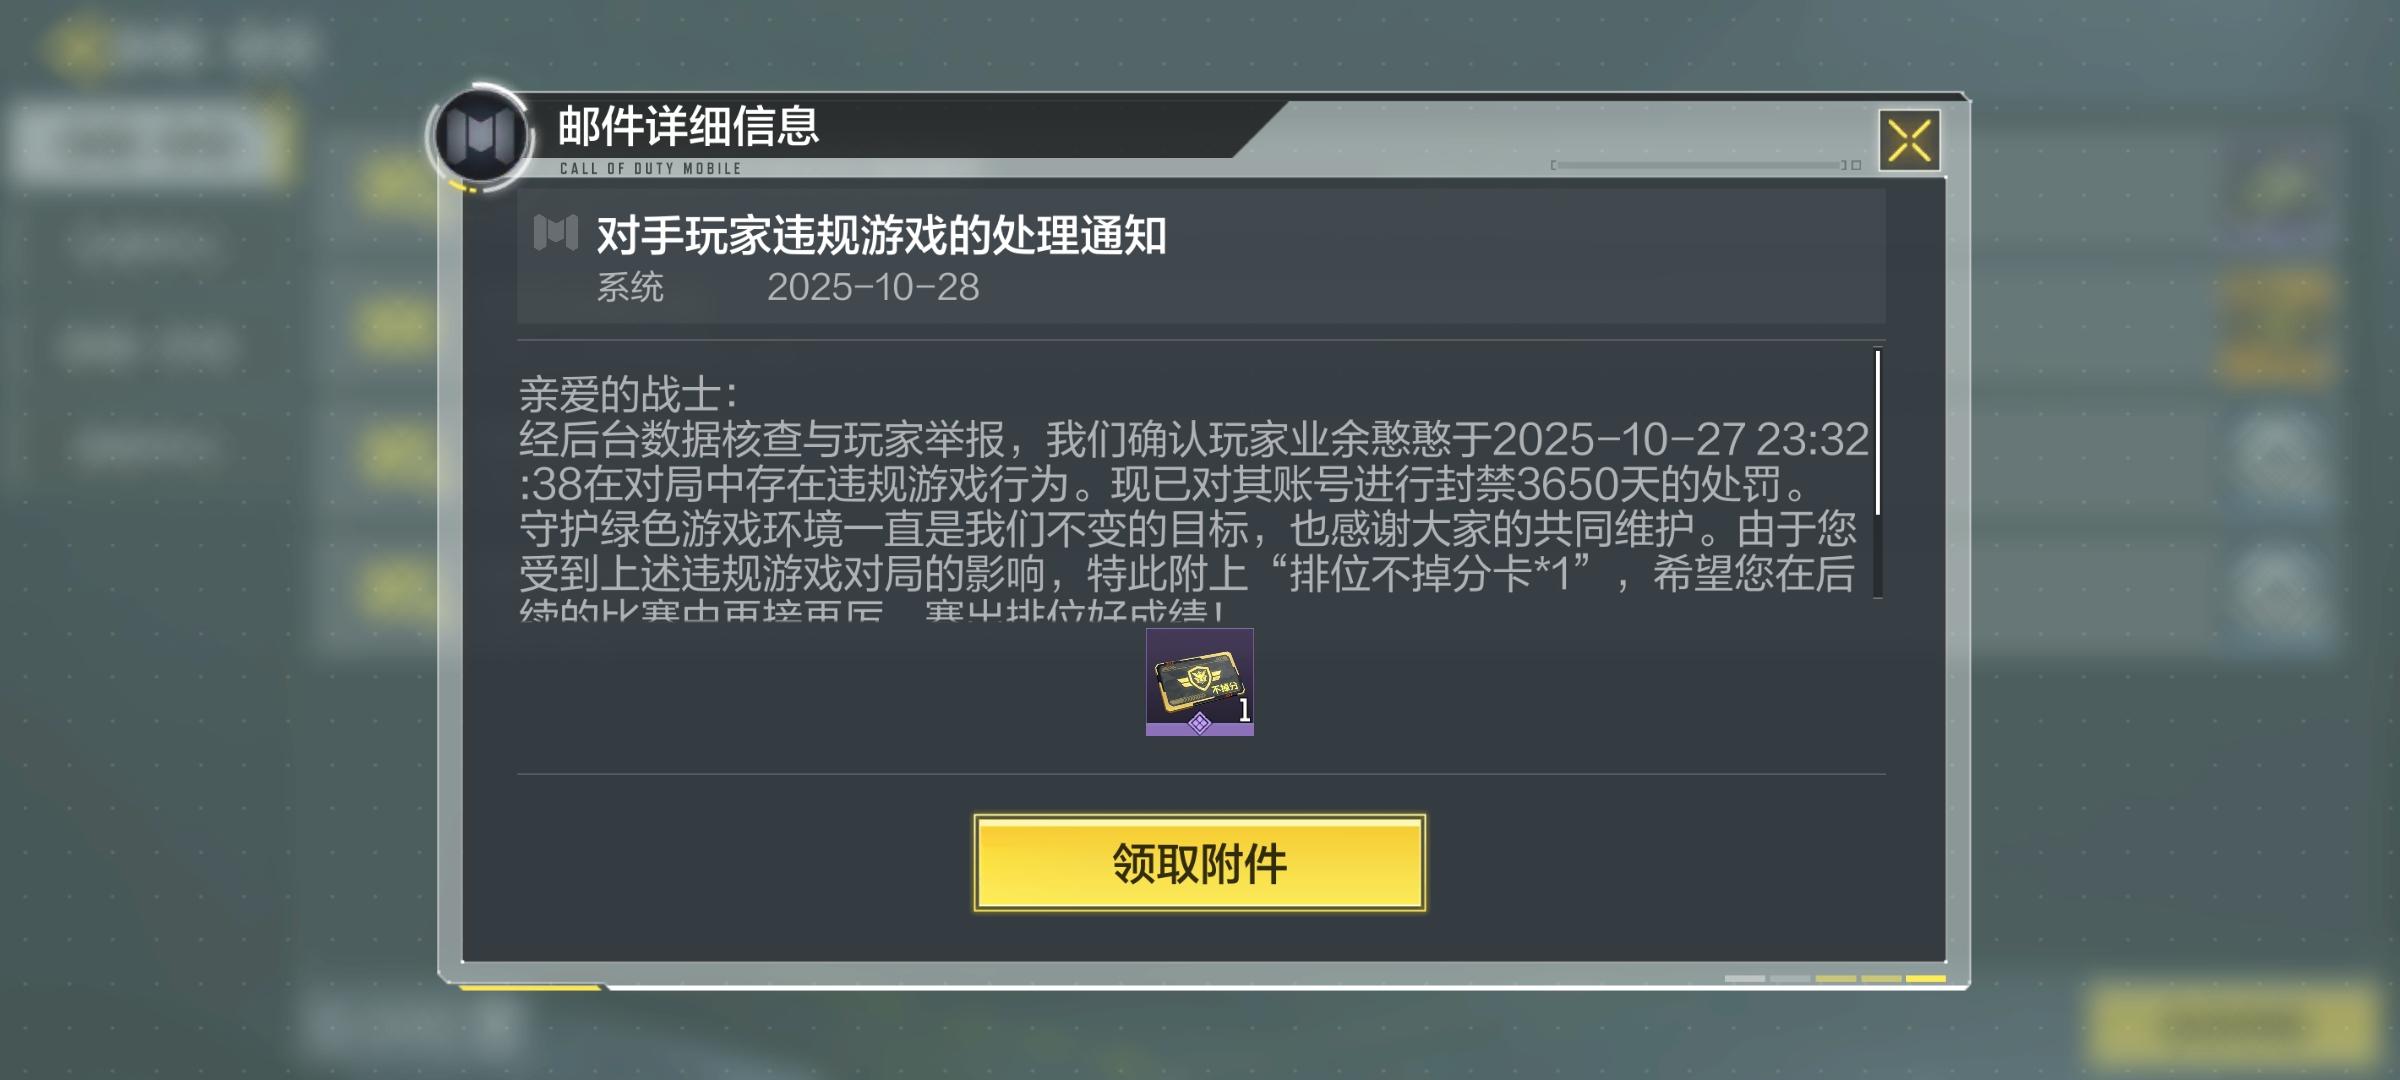Click the yellow striped indicator on the dialog's lower edge
Screen dimensions: 2400x1080
[x=1835, y=978]
